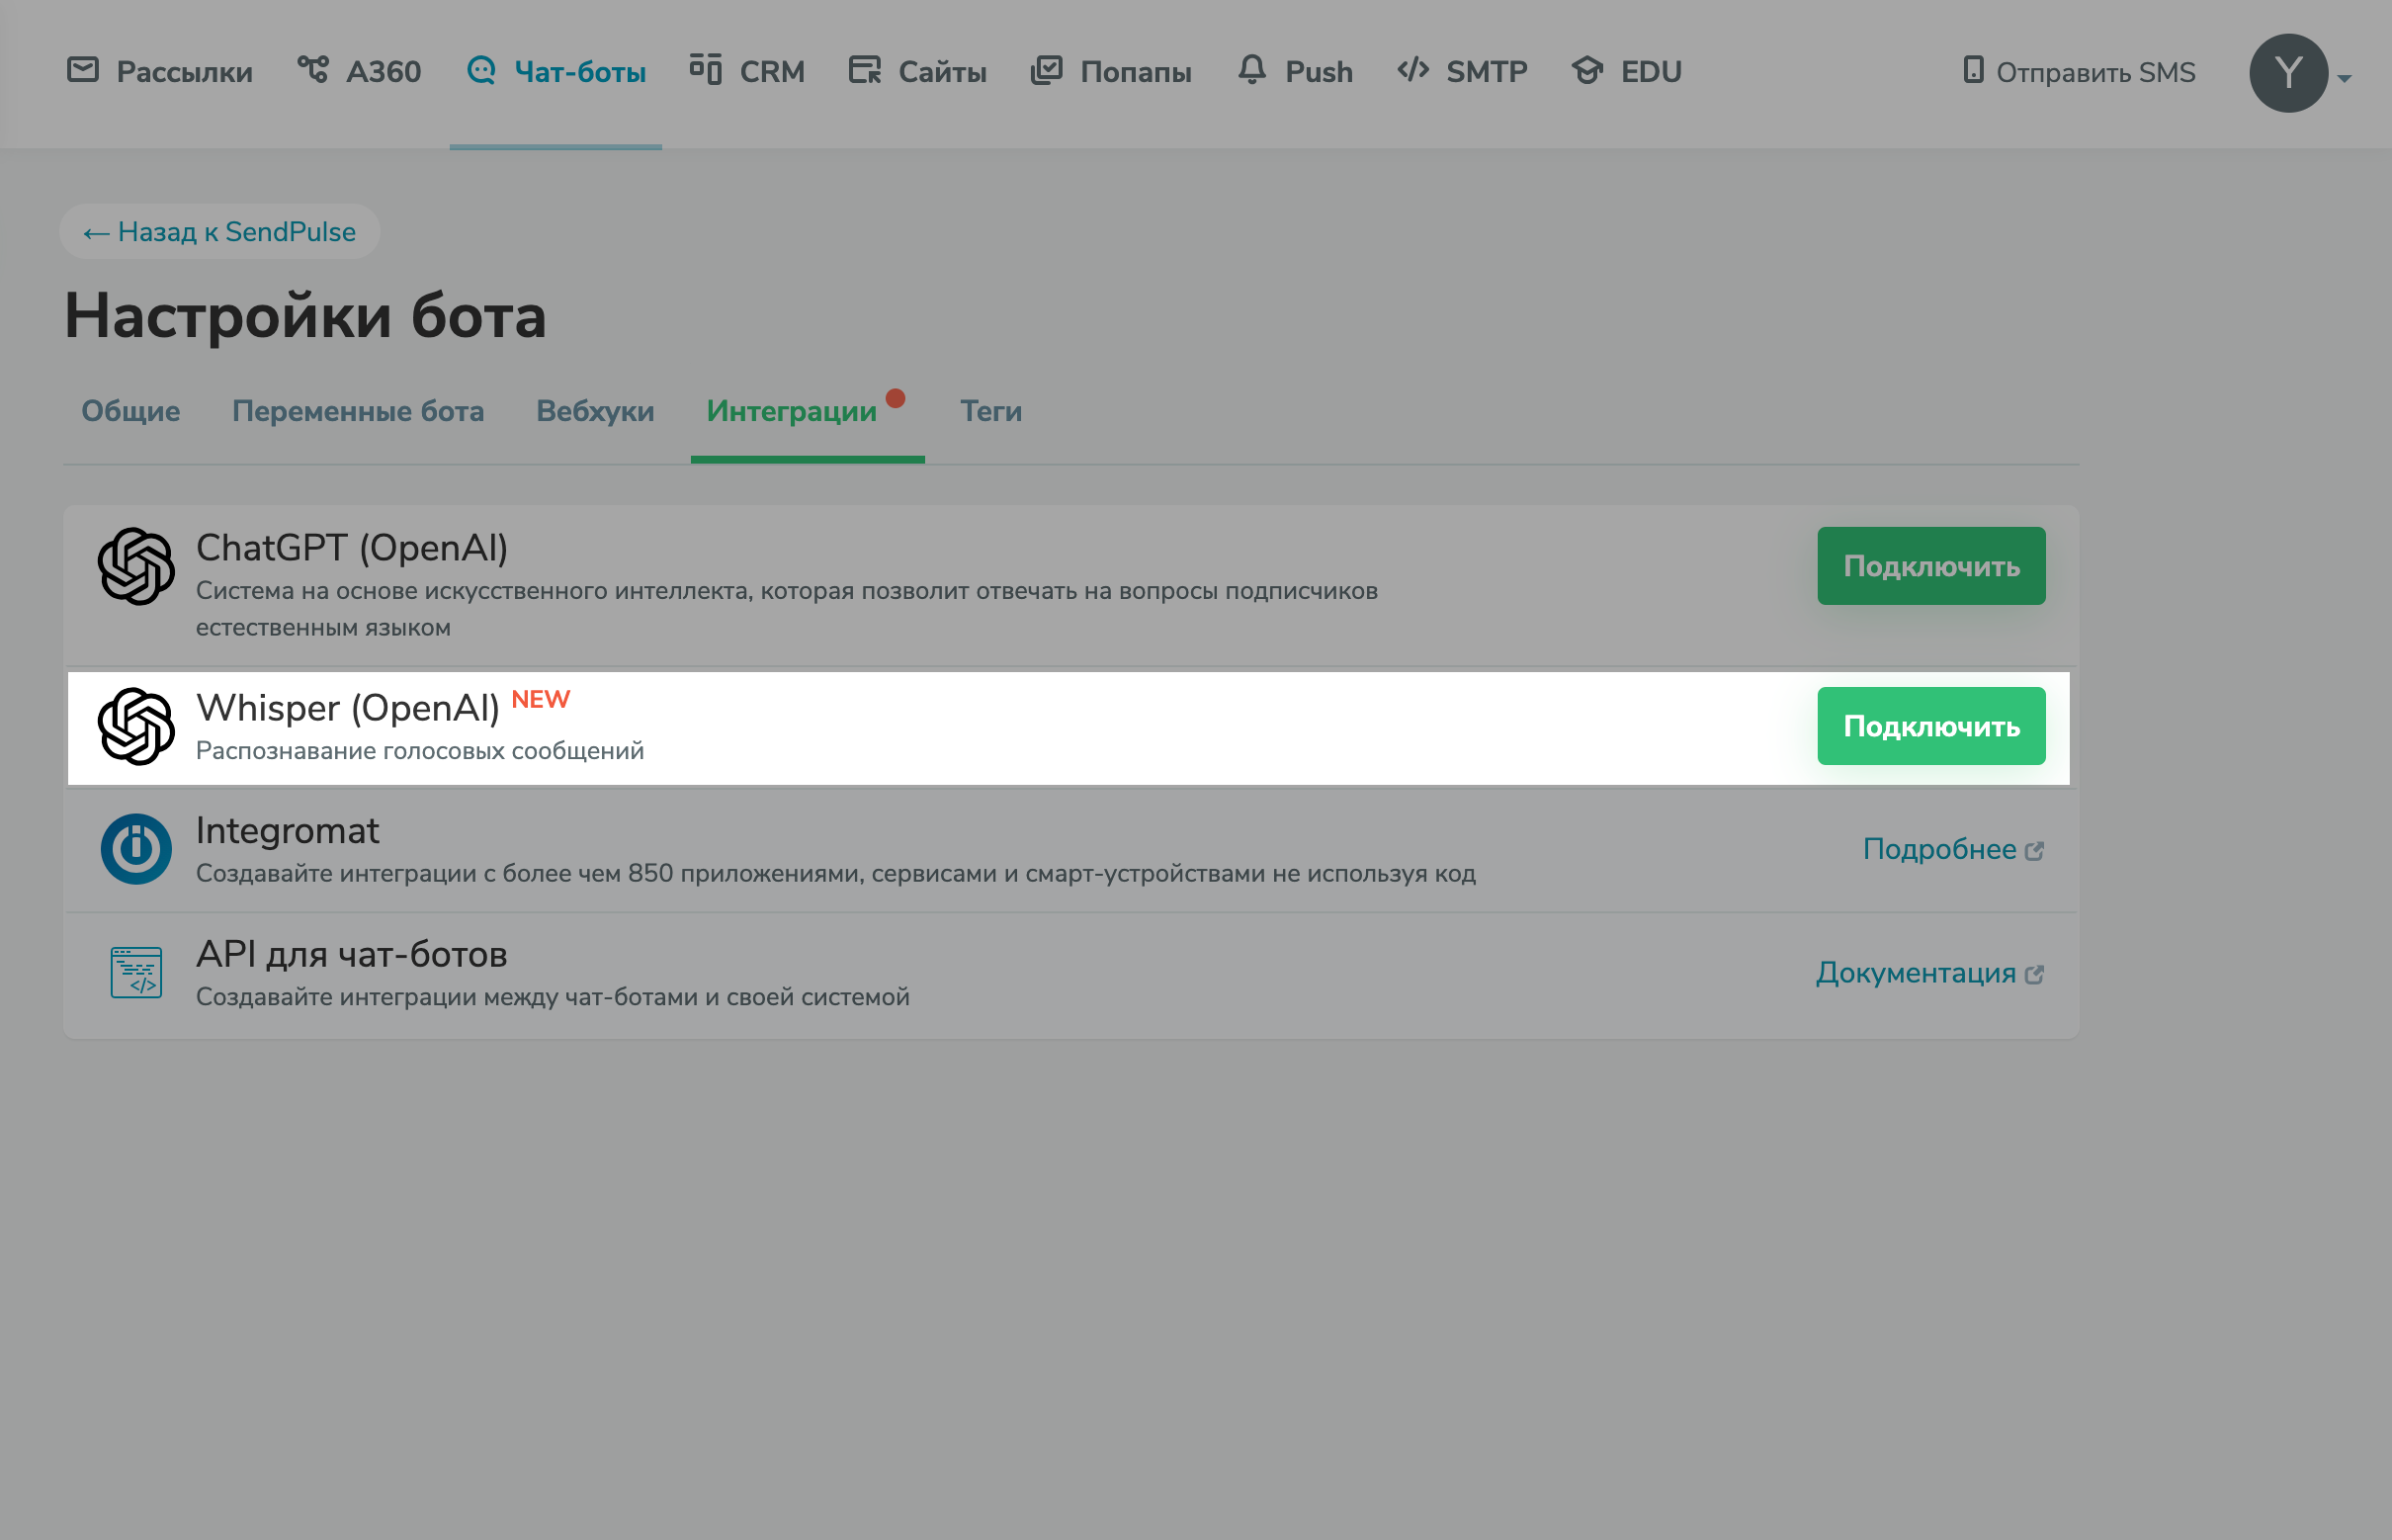Go to the Теги tab

point(991,411)
